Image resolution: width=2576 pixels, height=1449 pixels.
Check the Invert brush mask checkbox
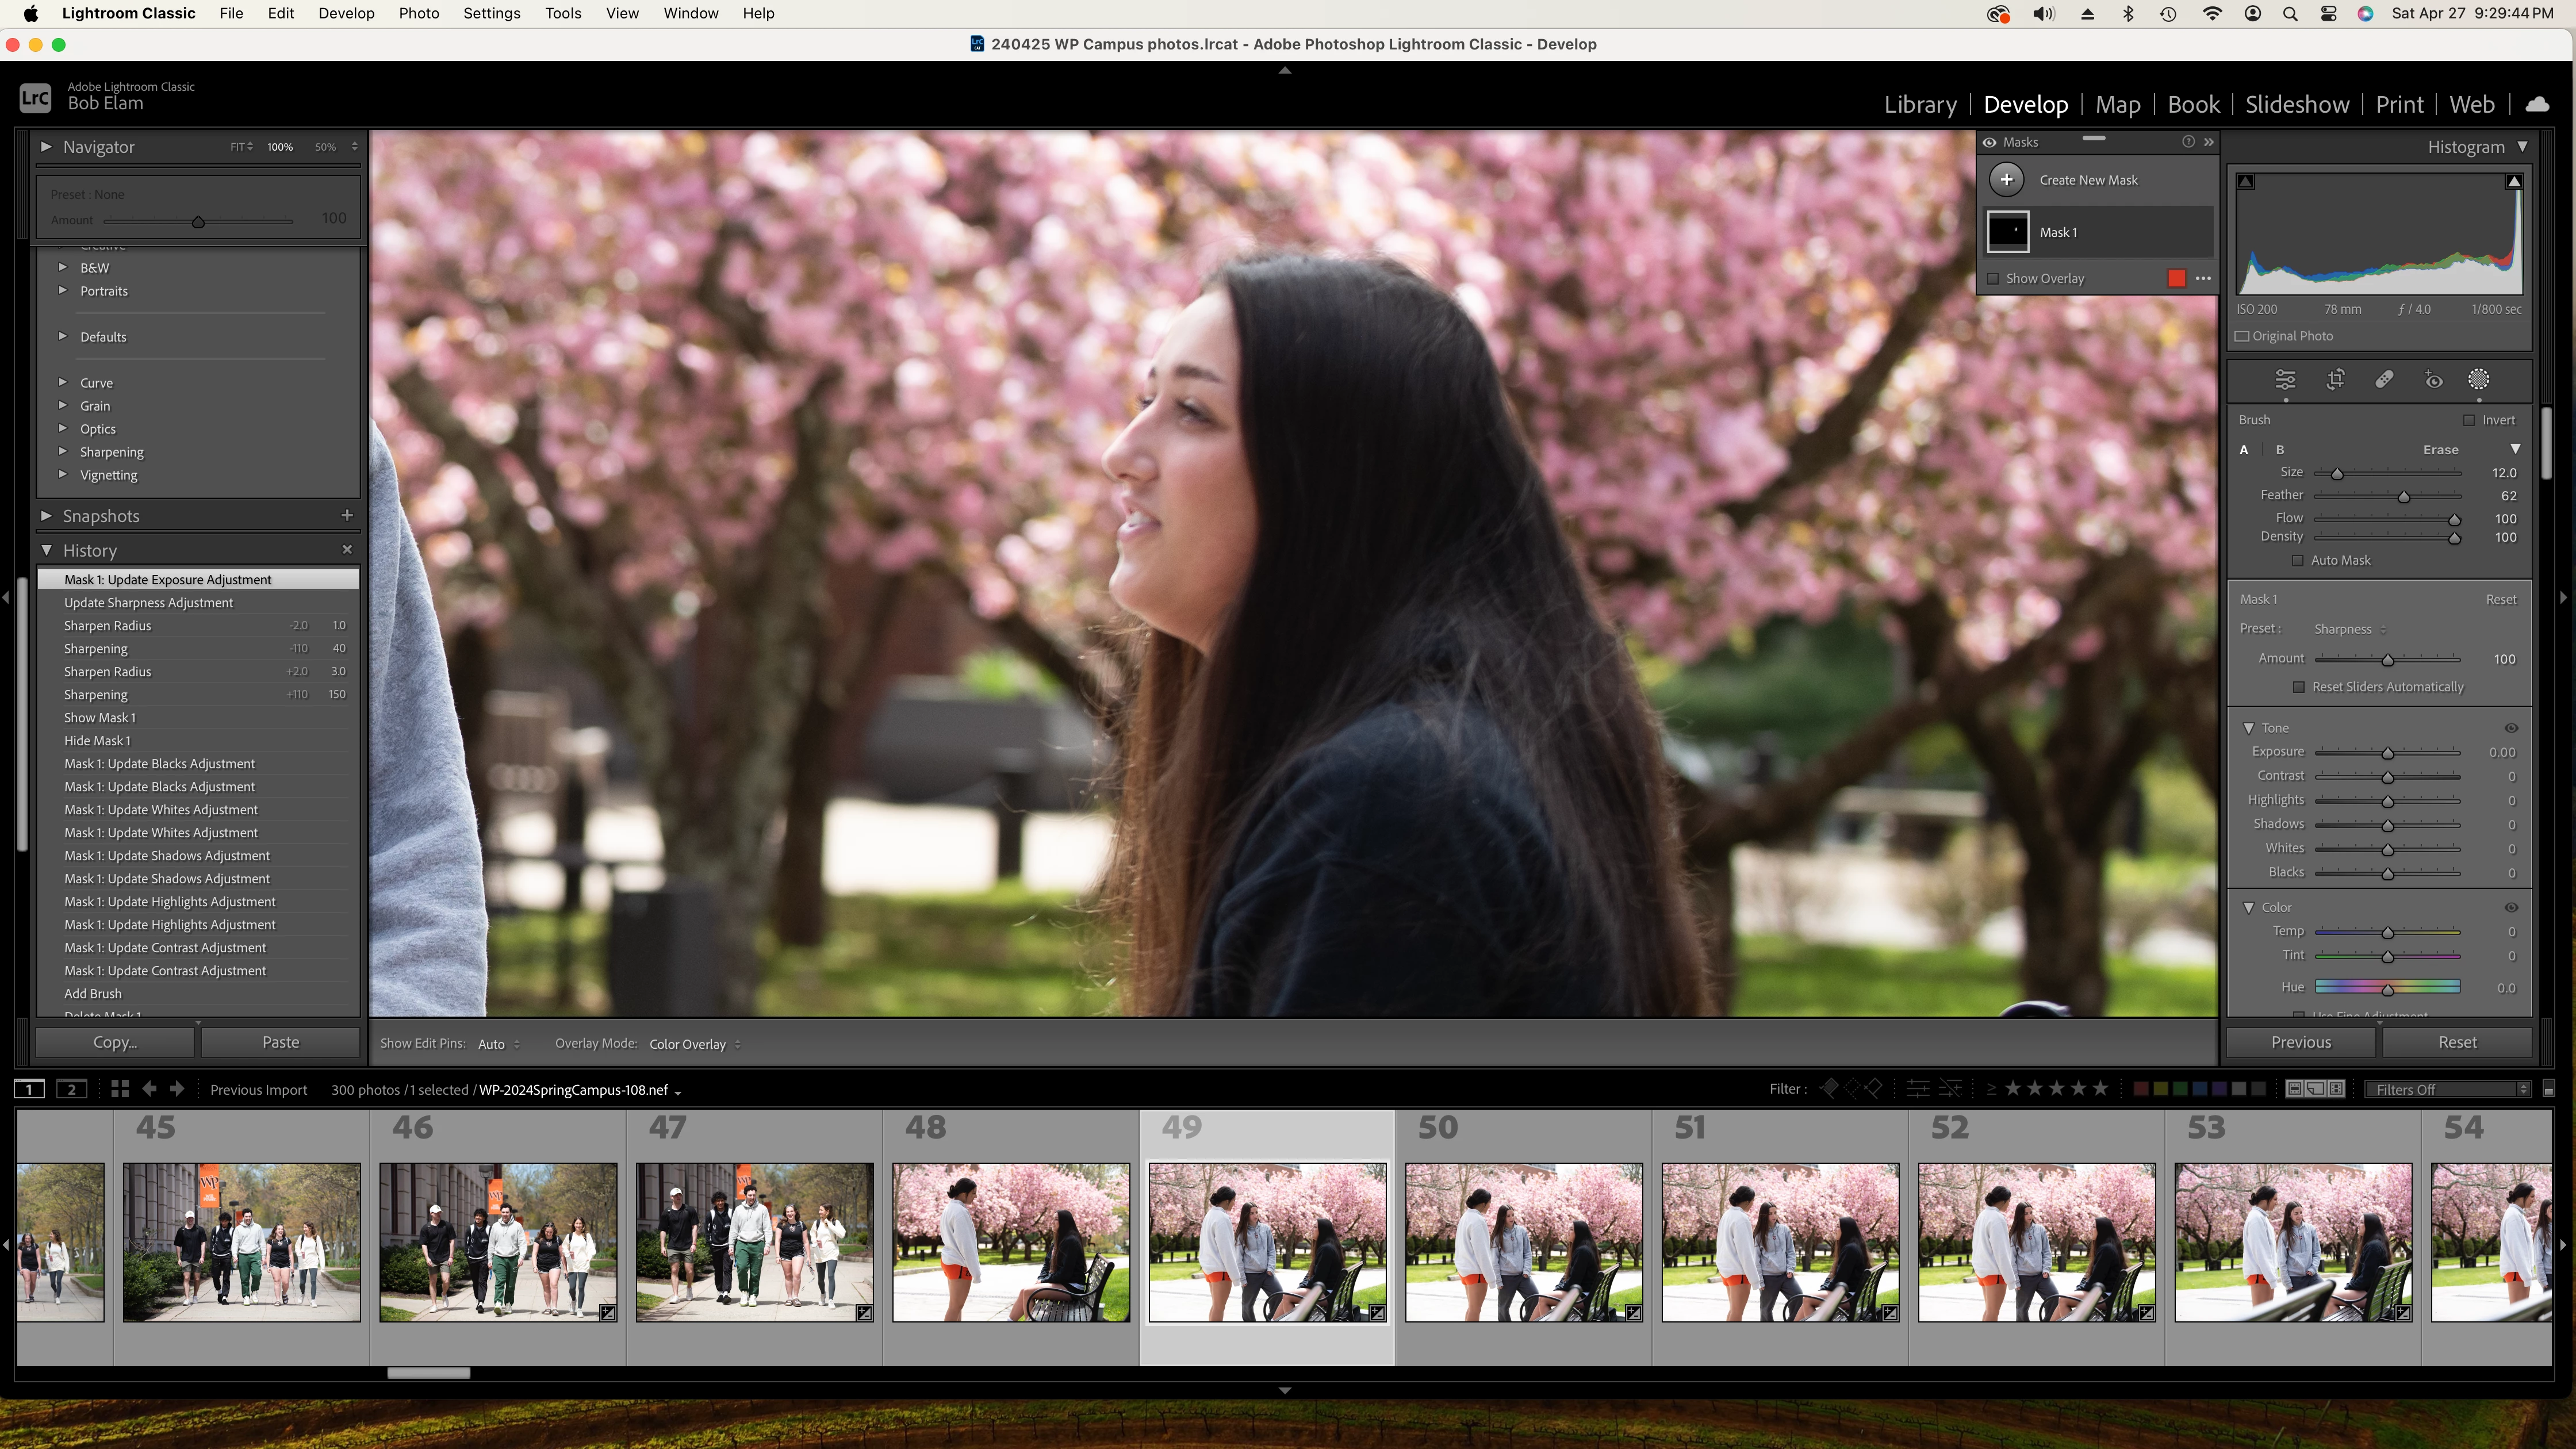click(2469, 420)
